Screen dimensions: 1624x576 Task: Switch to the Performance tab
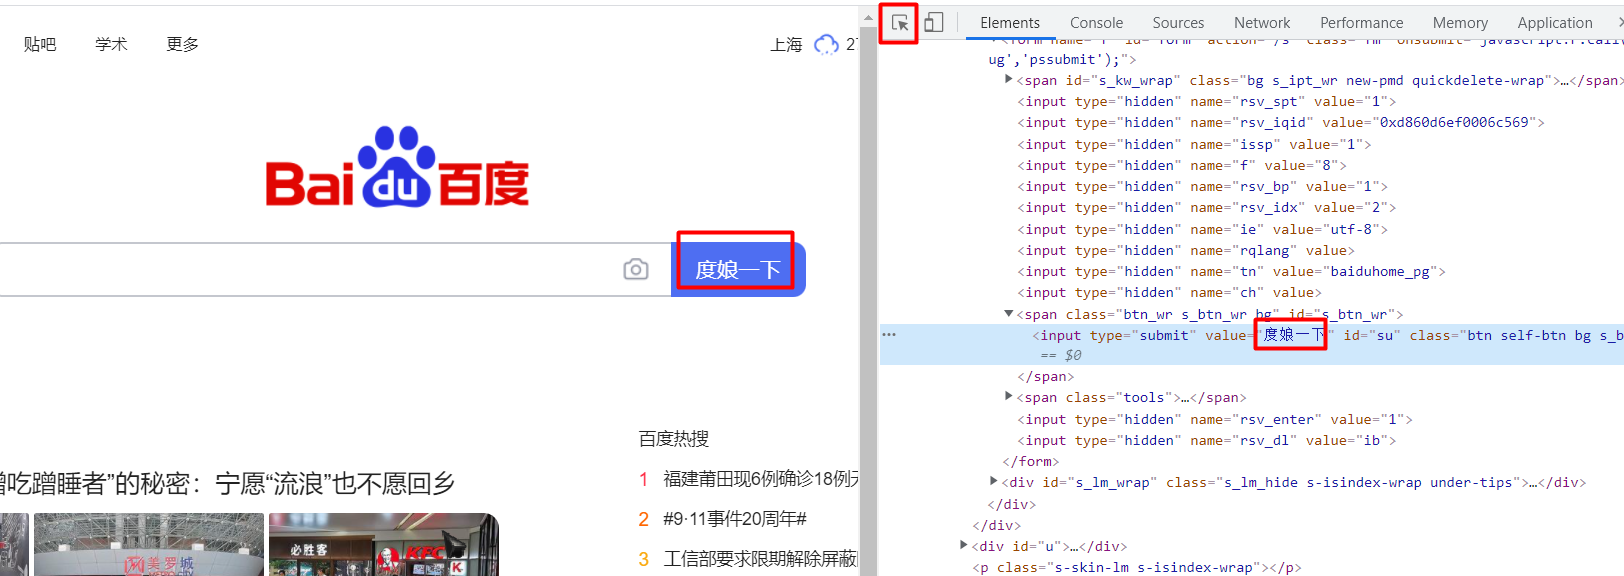pos(1361,23)
